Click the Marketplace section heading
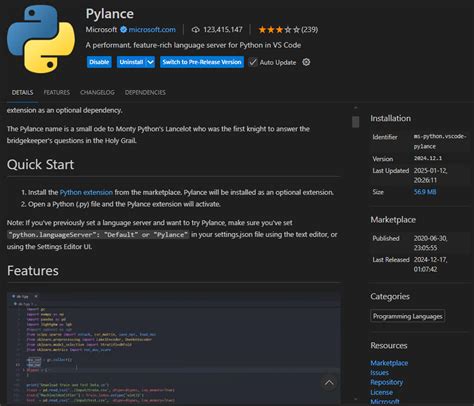 pyautogui.click(x=393, y=220)
